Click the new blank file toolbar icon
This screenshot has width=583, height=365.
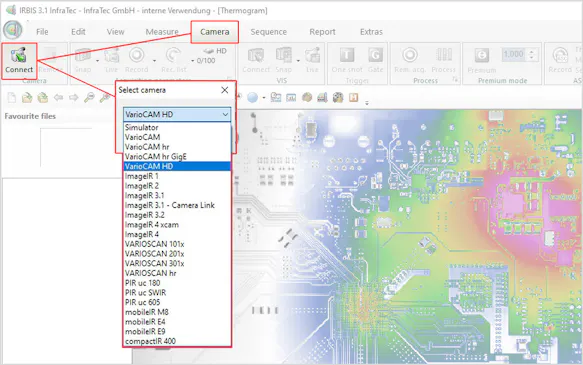tap(12, 98)
